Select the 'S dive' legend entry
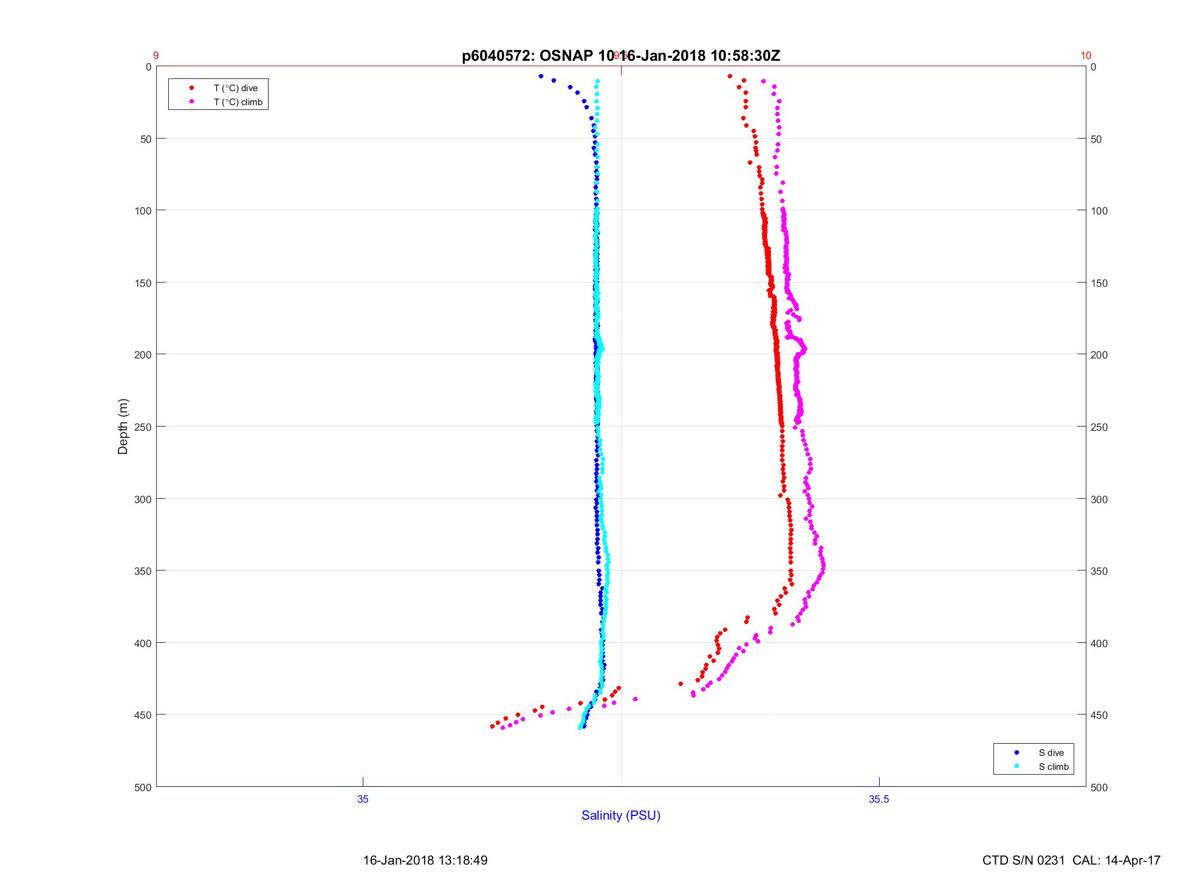This screenshot has width=1200, height=885. (1051, 752)
